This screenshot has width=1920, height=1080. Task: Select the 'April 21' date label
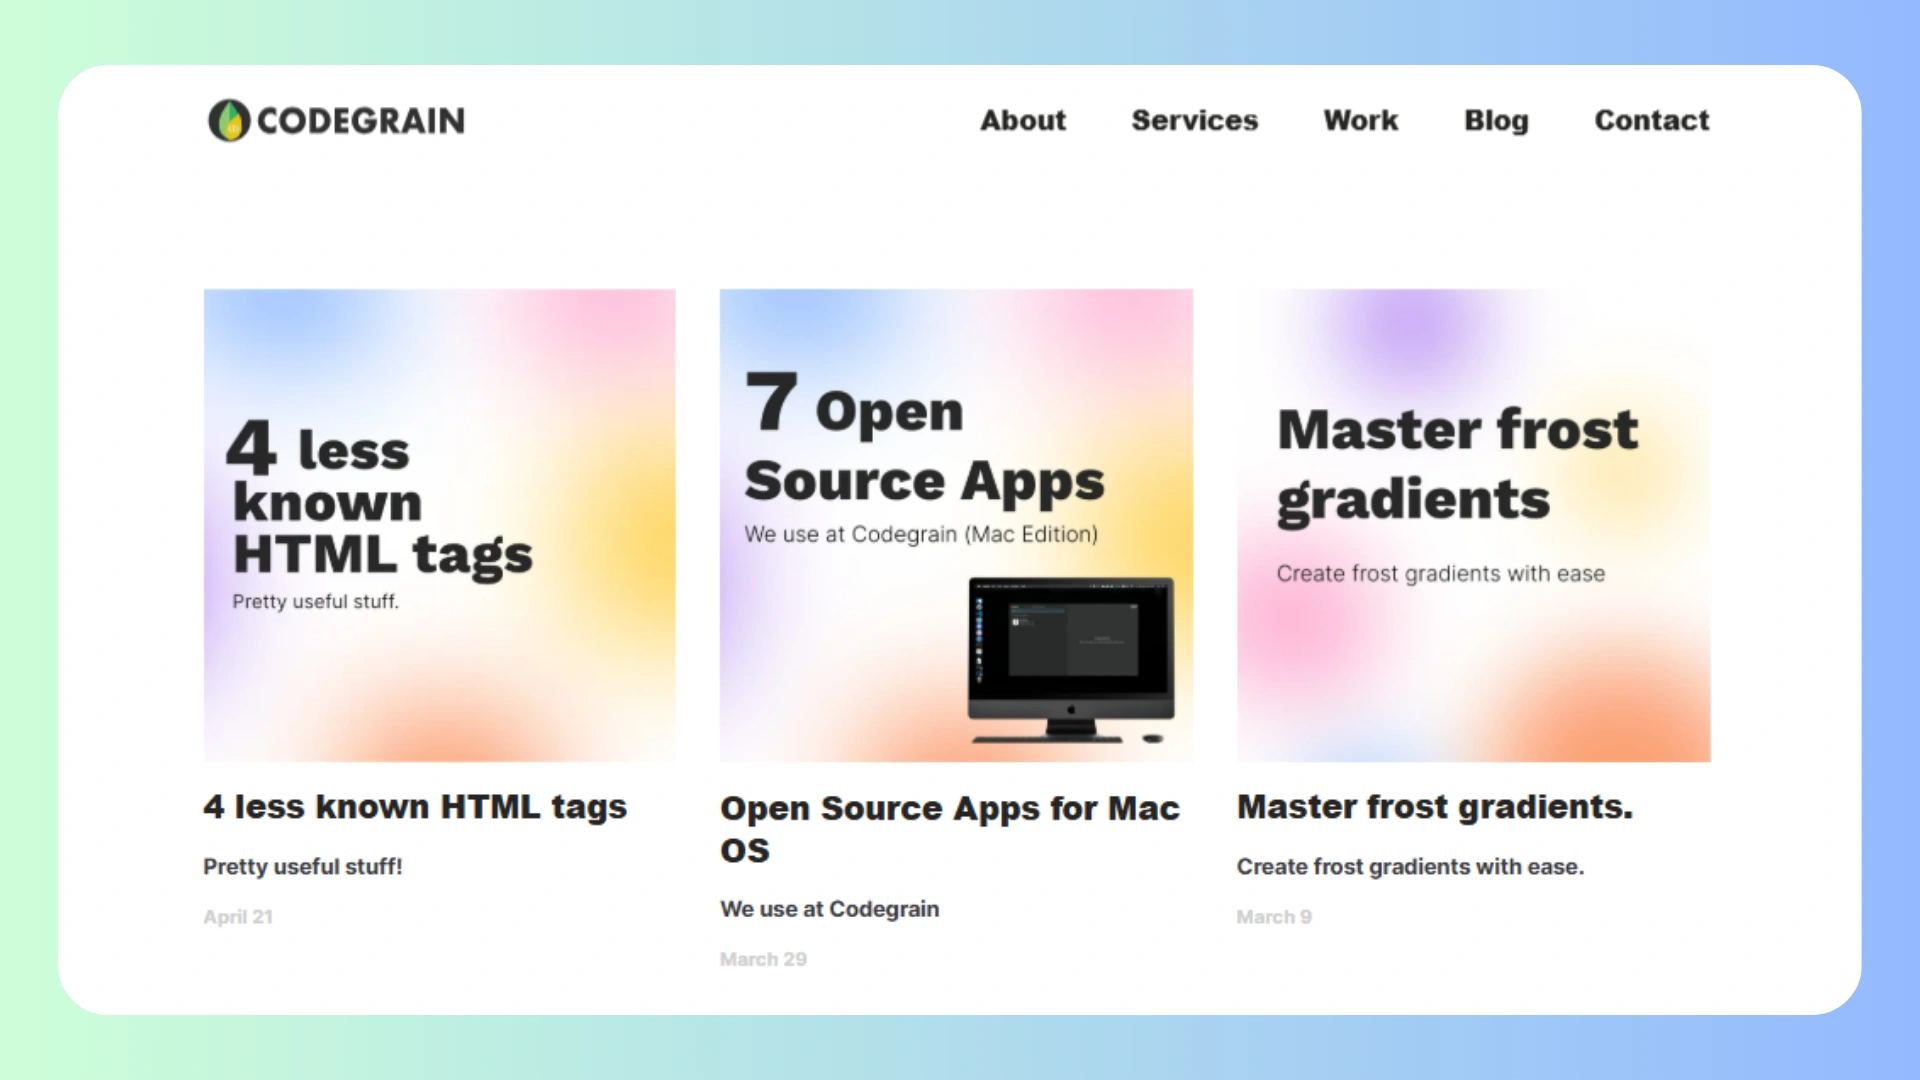tap(238, 916)
